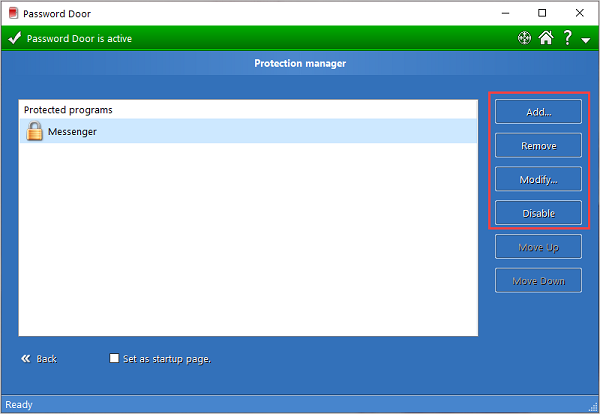The image size is (600, 414).
Task: Open help via the question mark icon
Action: (567, 39)
